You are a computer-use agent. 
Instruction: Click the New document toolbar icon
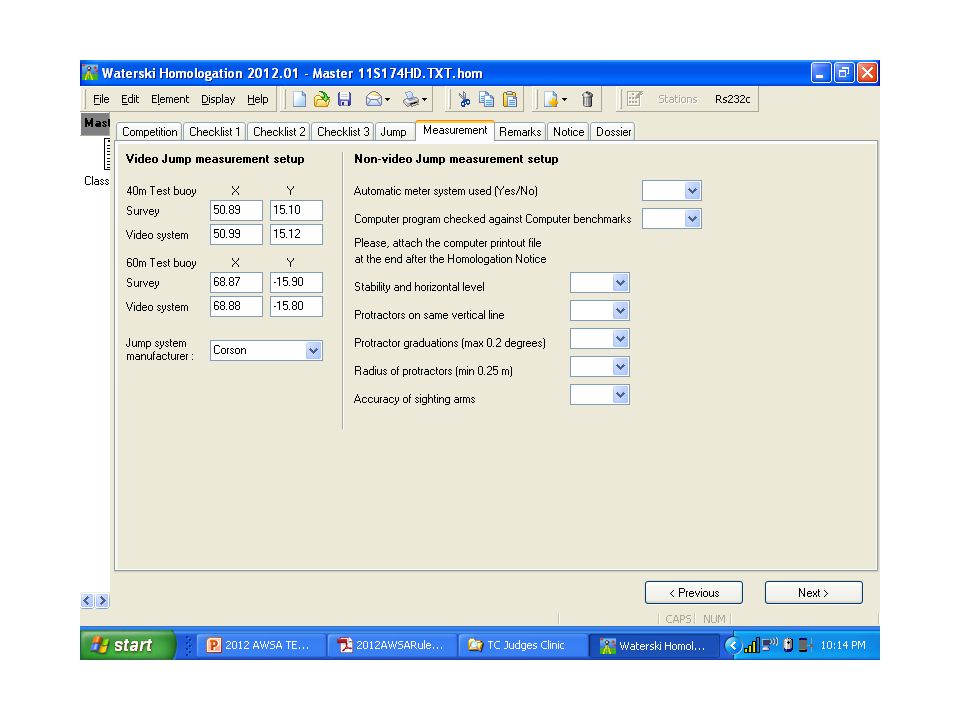click(299, 99)
